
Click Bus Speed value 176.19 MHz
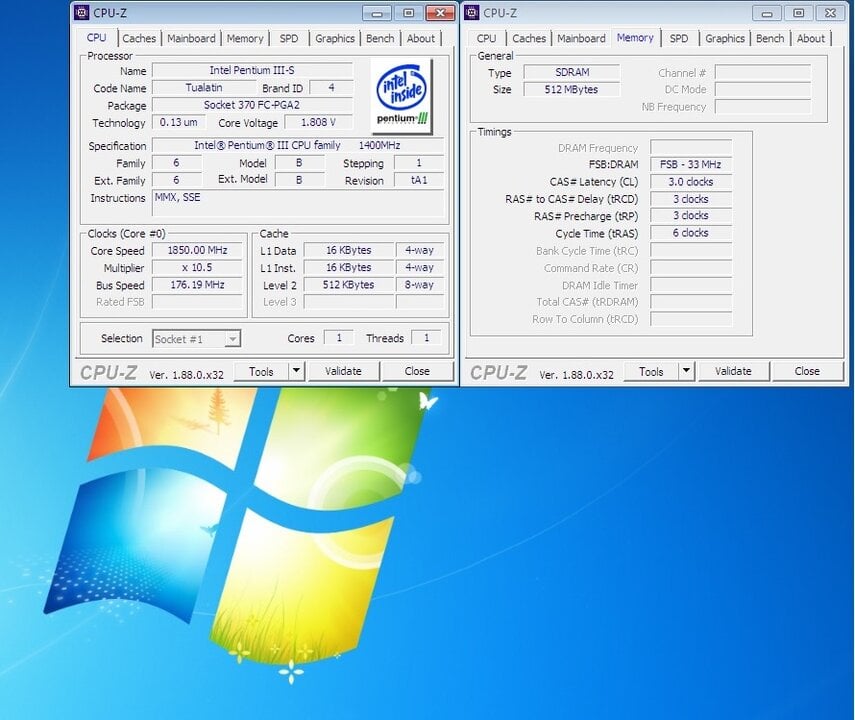(197, 285)
